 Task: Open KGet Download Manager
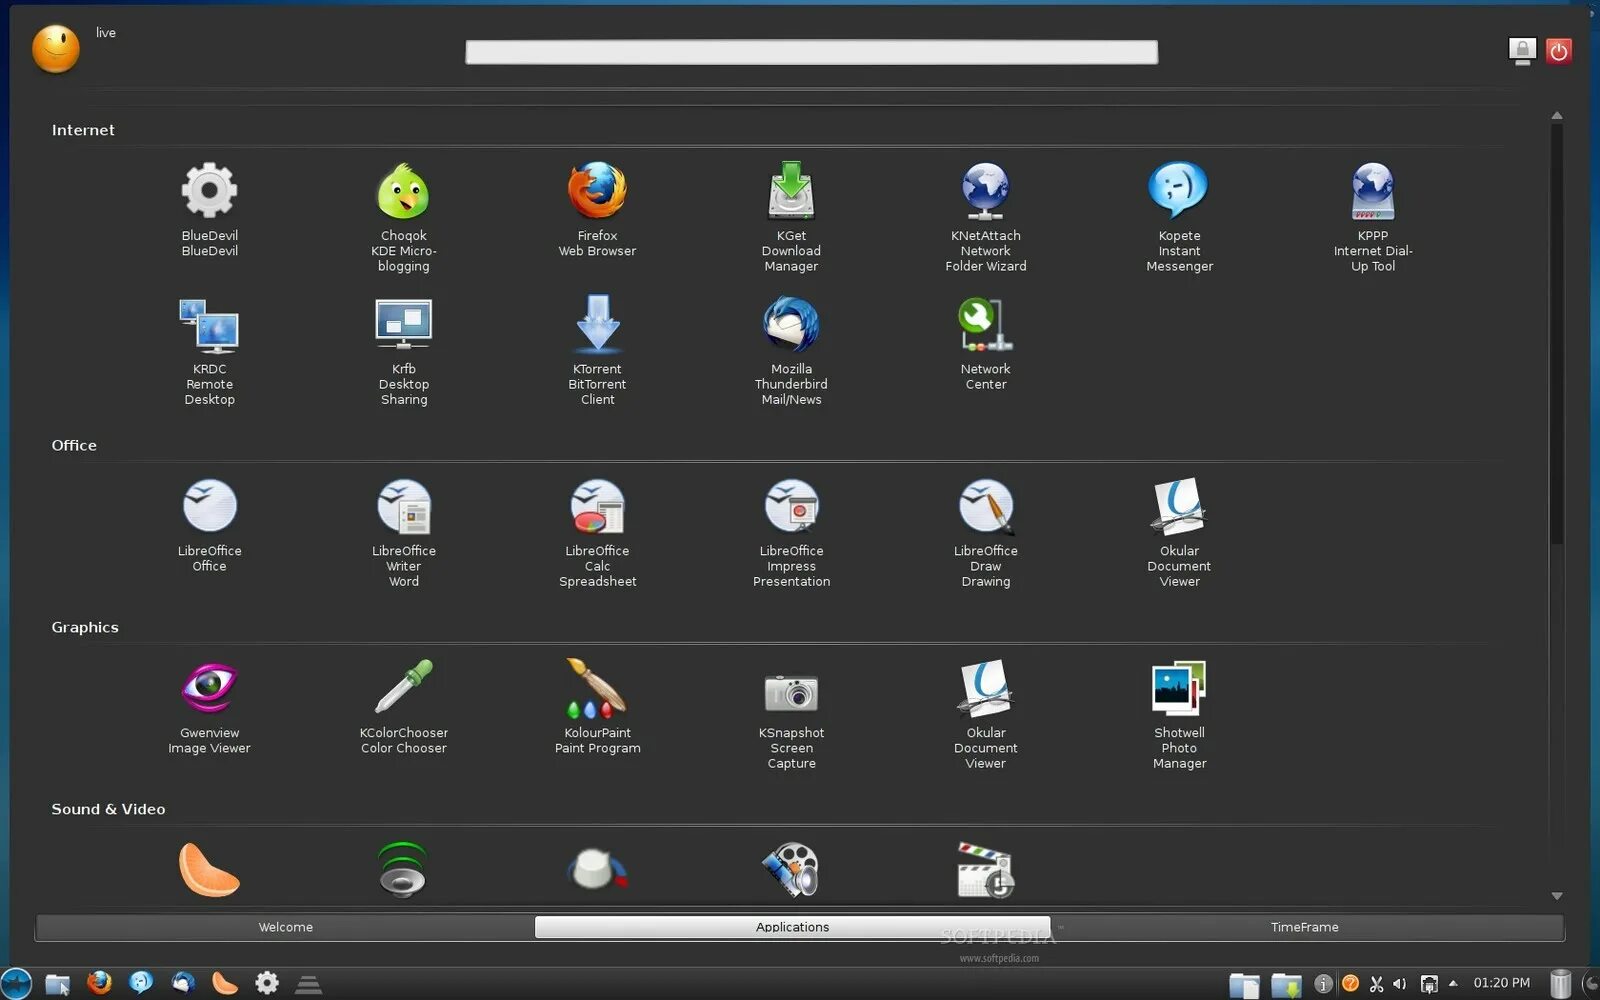[791, 217]
